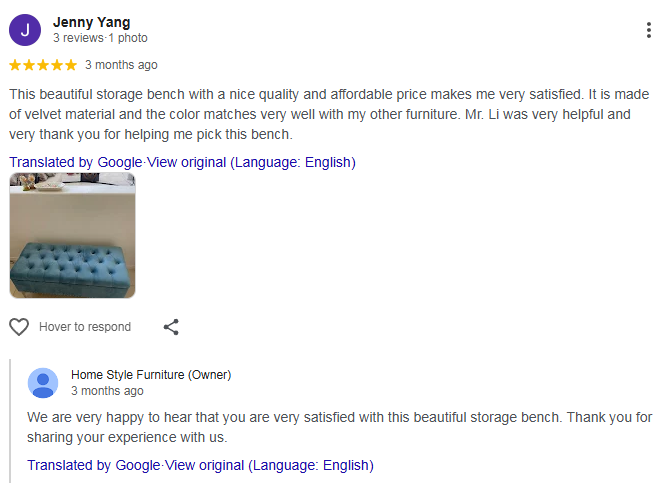666x483 pixels.
Task: Click the owner reply's "3 months ago" timestamp
Action: 107,391
